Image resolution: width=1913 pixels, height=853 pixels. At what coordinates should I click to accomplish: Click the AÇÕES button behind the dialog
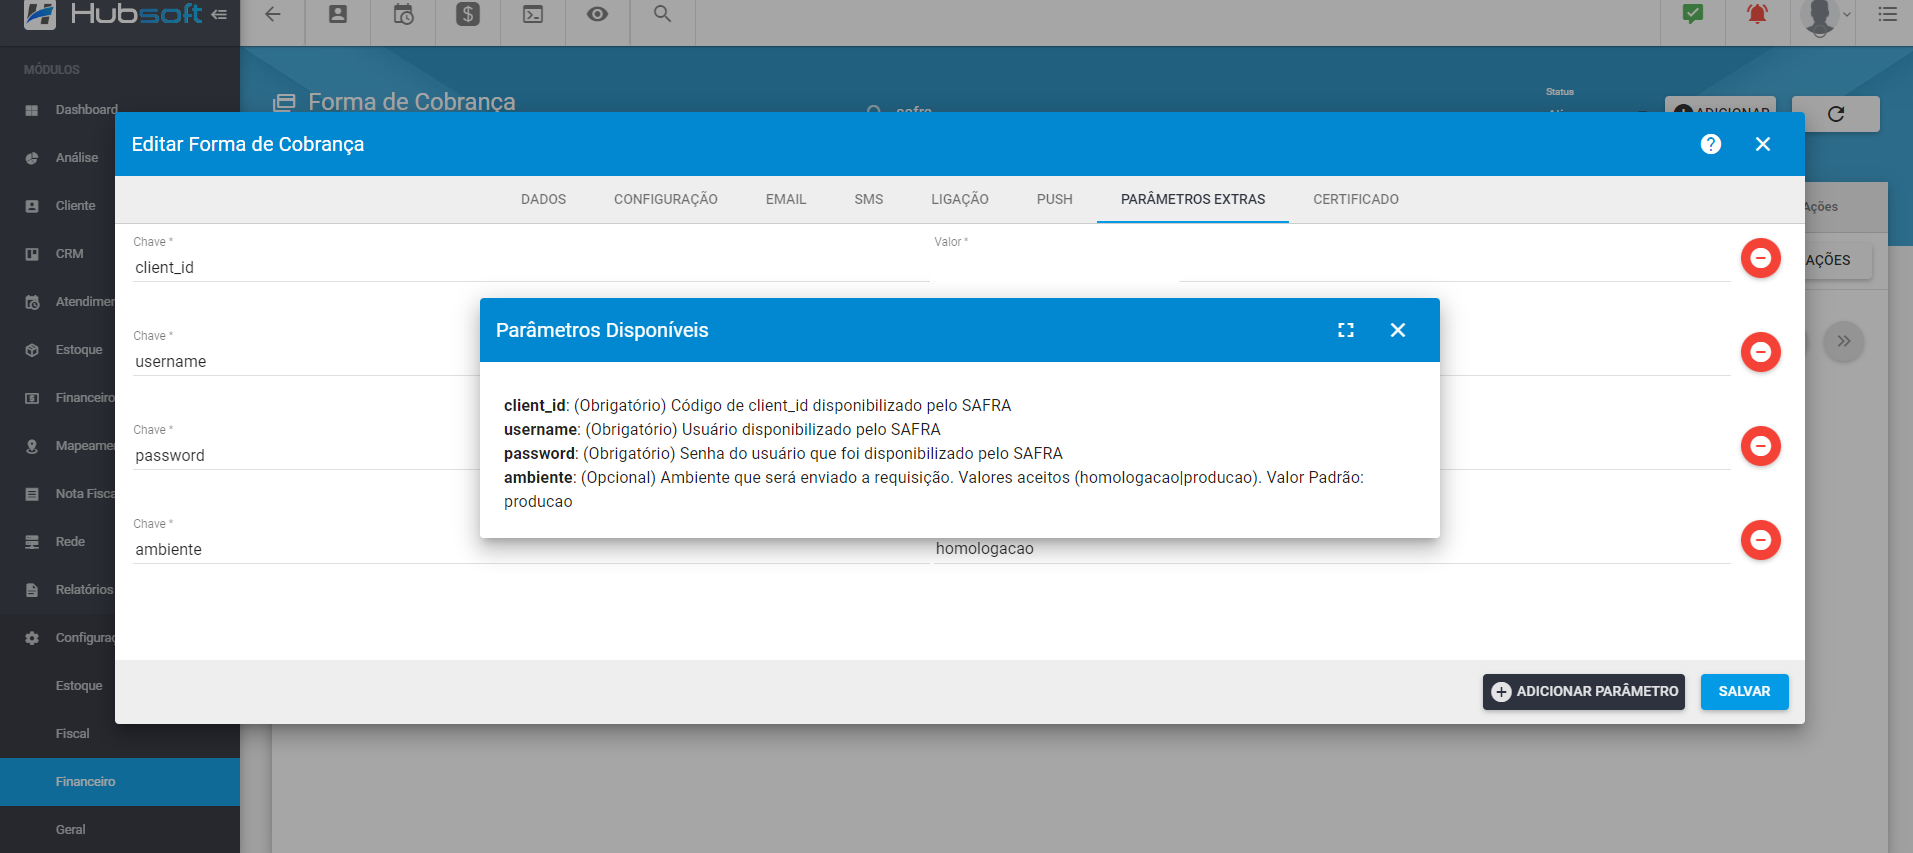(x=1838, y=260)
